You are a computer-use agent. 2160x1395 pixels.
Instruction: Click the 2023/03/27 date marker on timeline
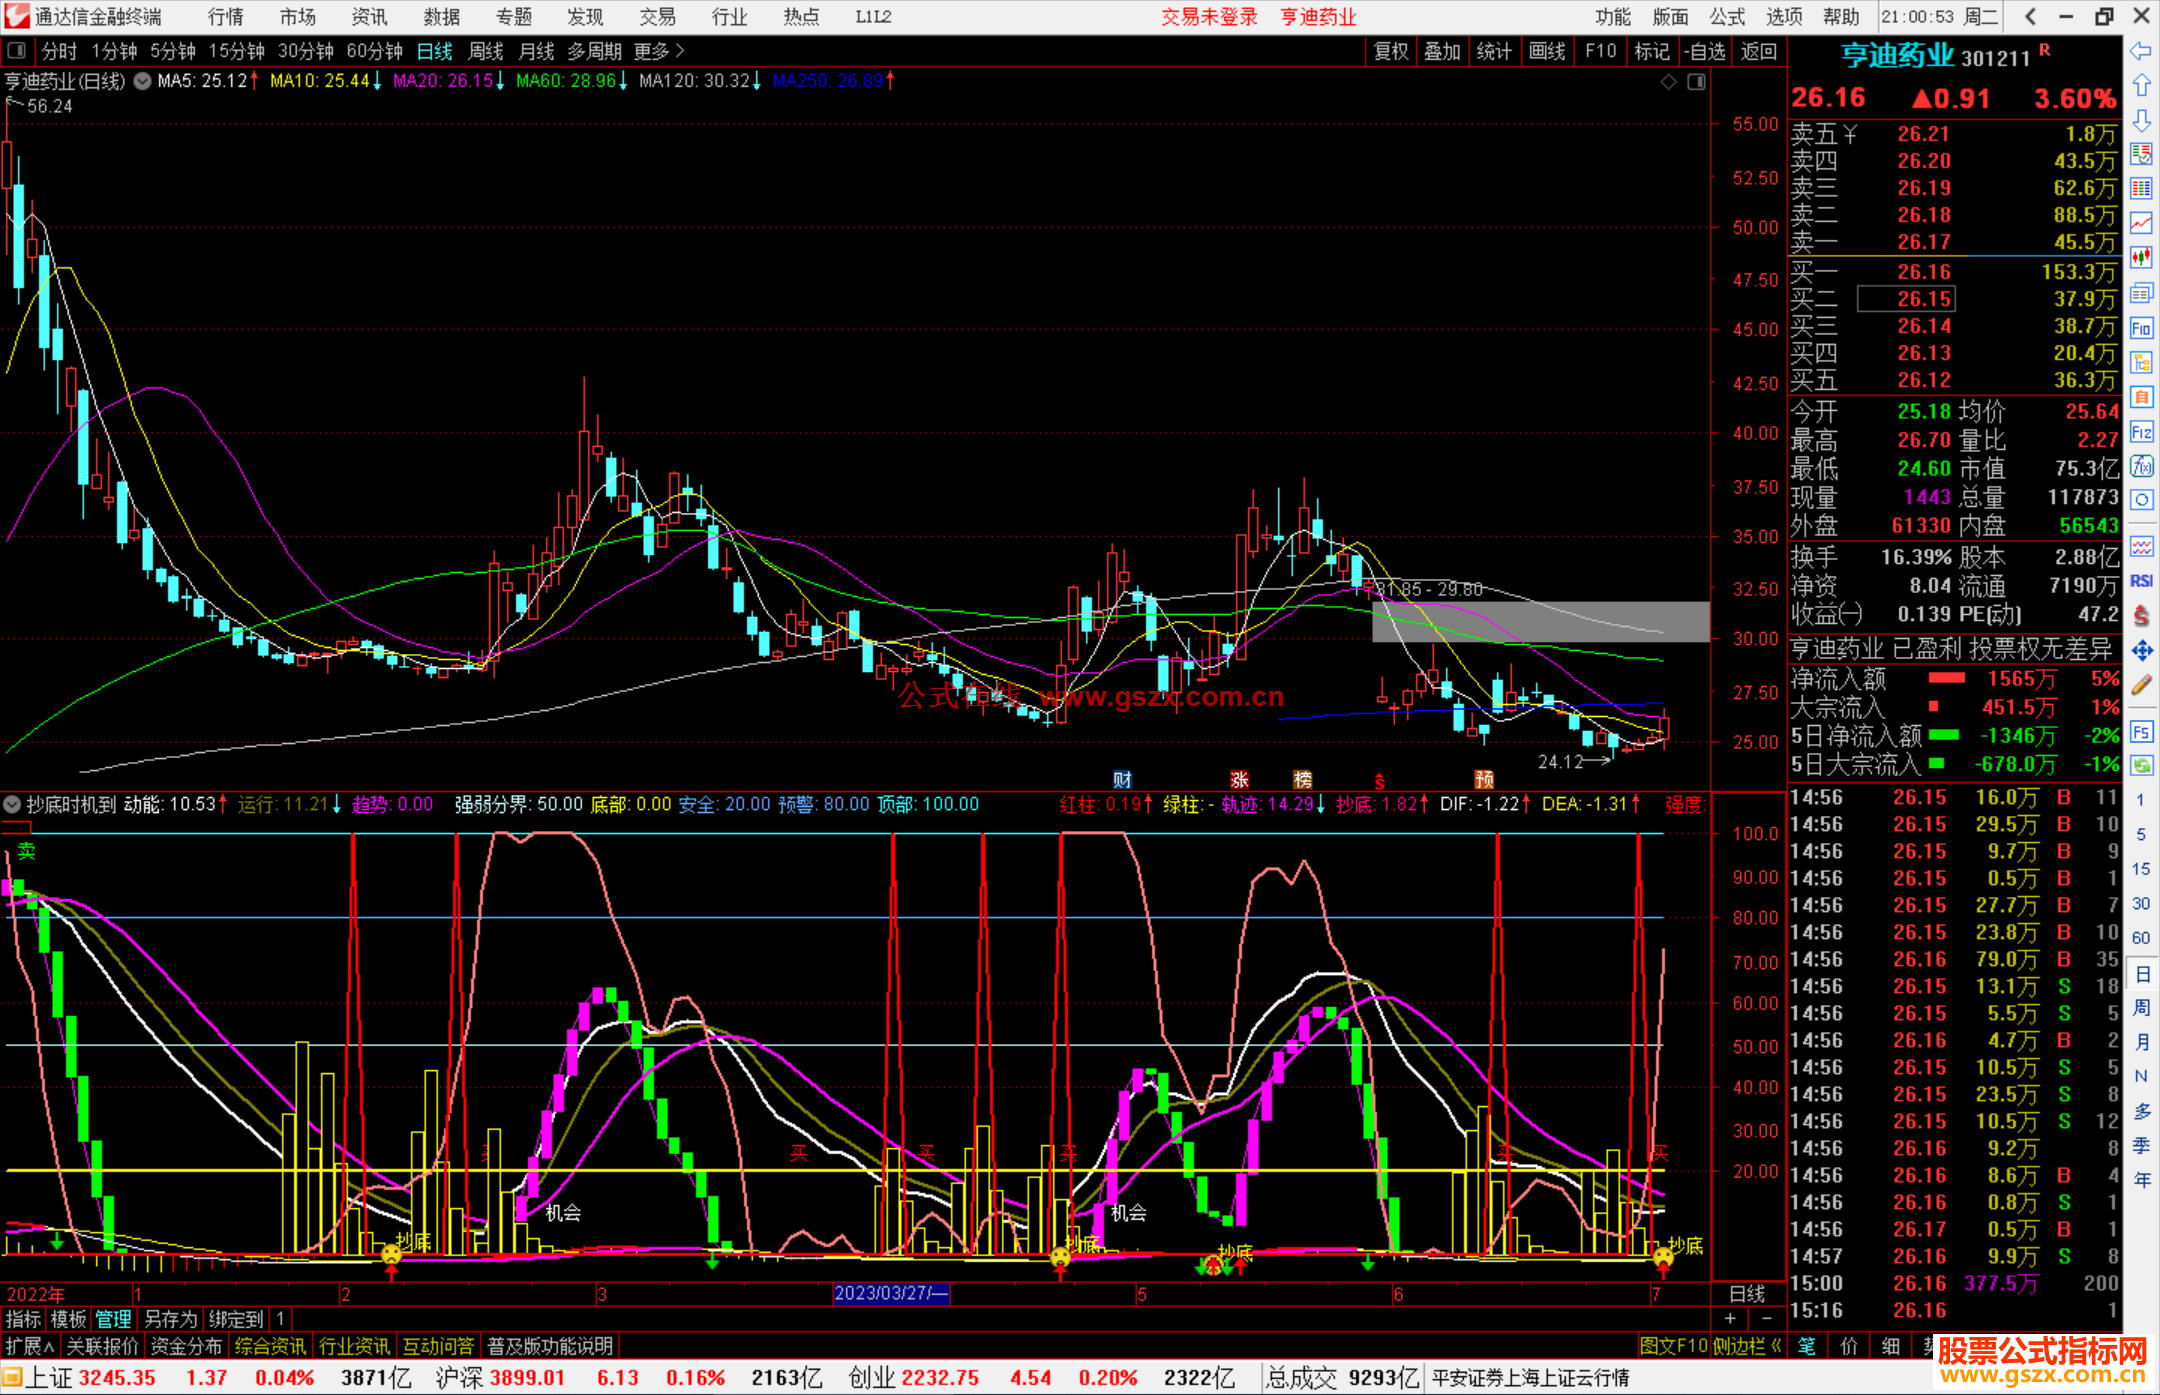(890, 1293)
